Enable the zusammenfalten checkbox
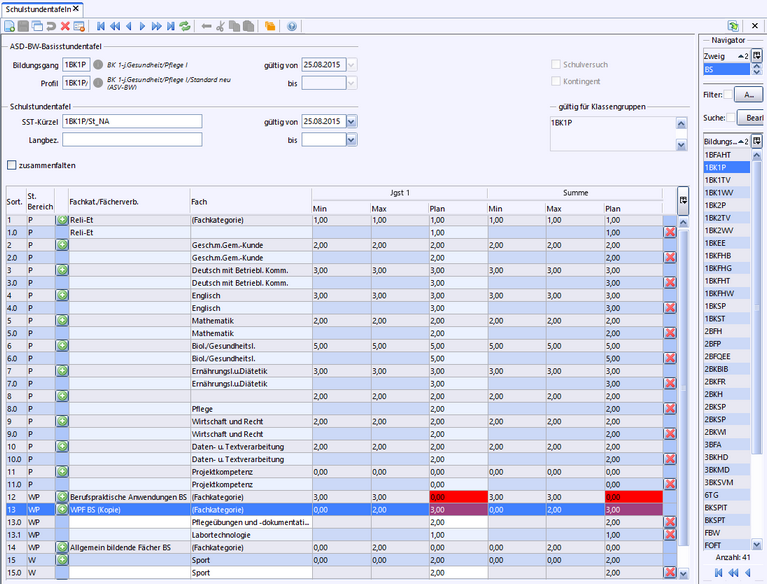 12,165
